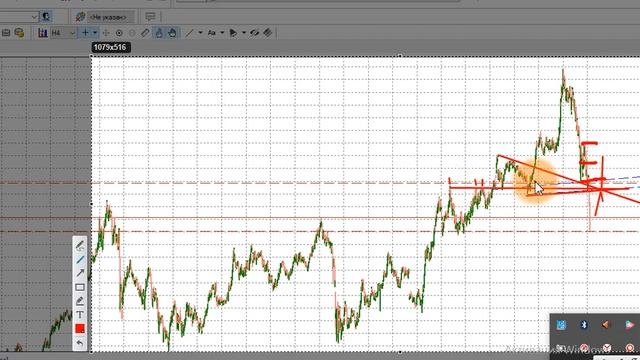Viewport: 640px width, 360px height.
Task: Toggle the grab hand scroll tool
Action: pyautogui.click(x=172, y=33)
